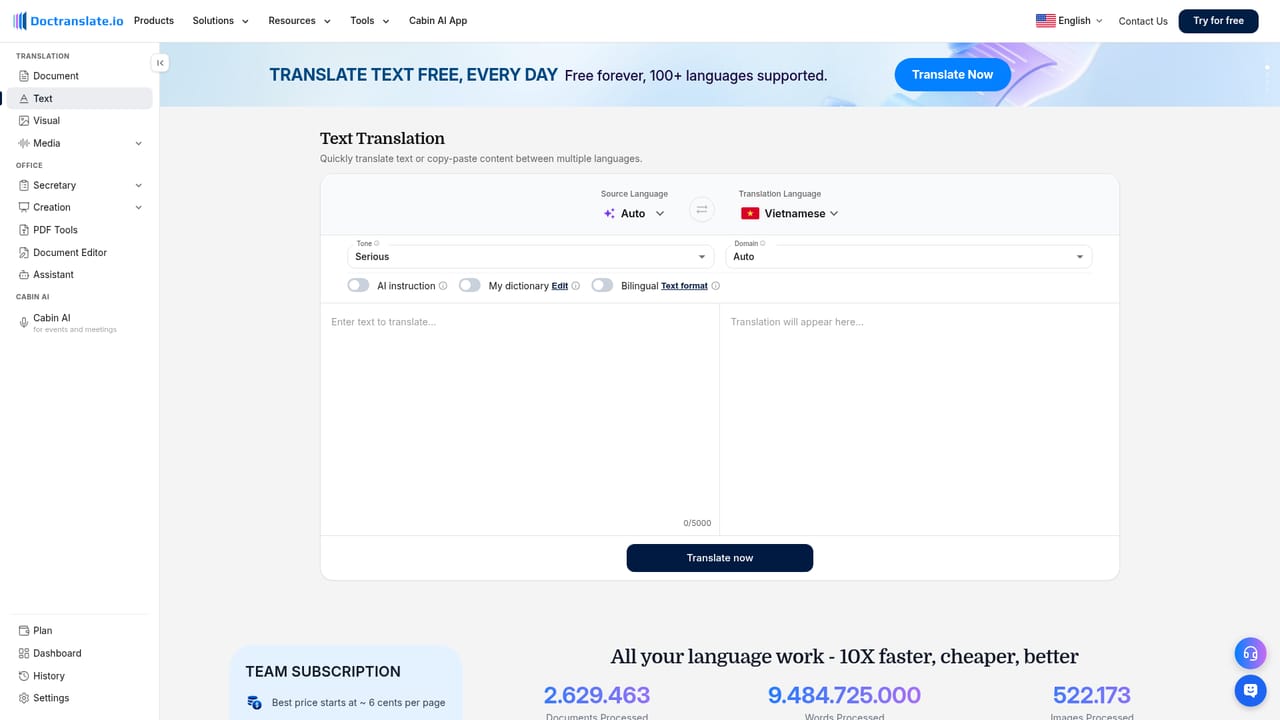This screenshot has width=1280, height=720.
Task: Open the Source Language Auto dropdown
Action: pos(634,213)
